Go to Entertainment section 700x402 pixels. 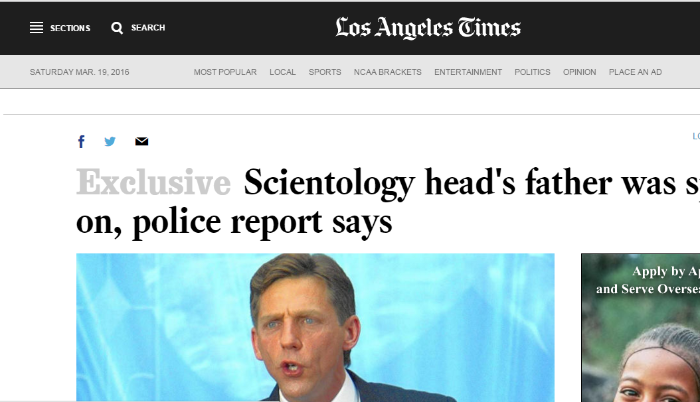pos(468,72)
